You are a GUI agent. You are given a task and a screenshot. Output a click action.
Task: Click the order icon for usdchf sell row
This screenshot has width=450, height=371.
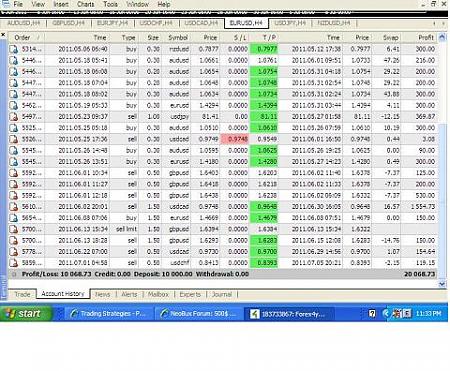[14, 263]
